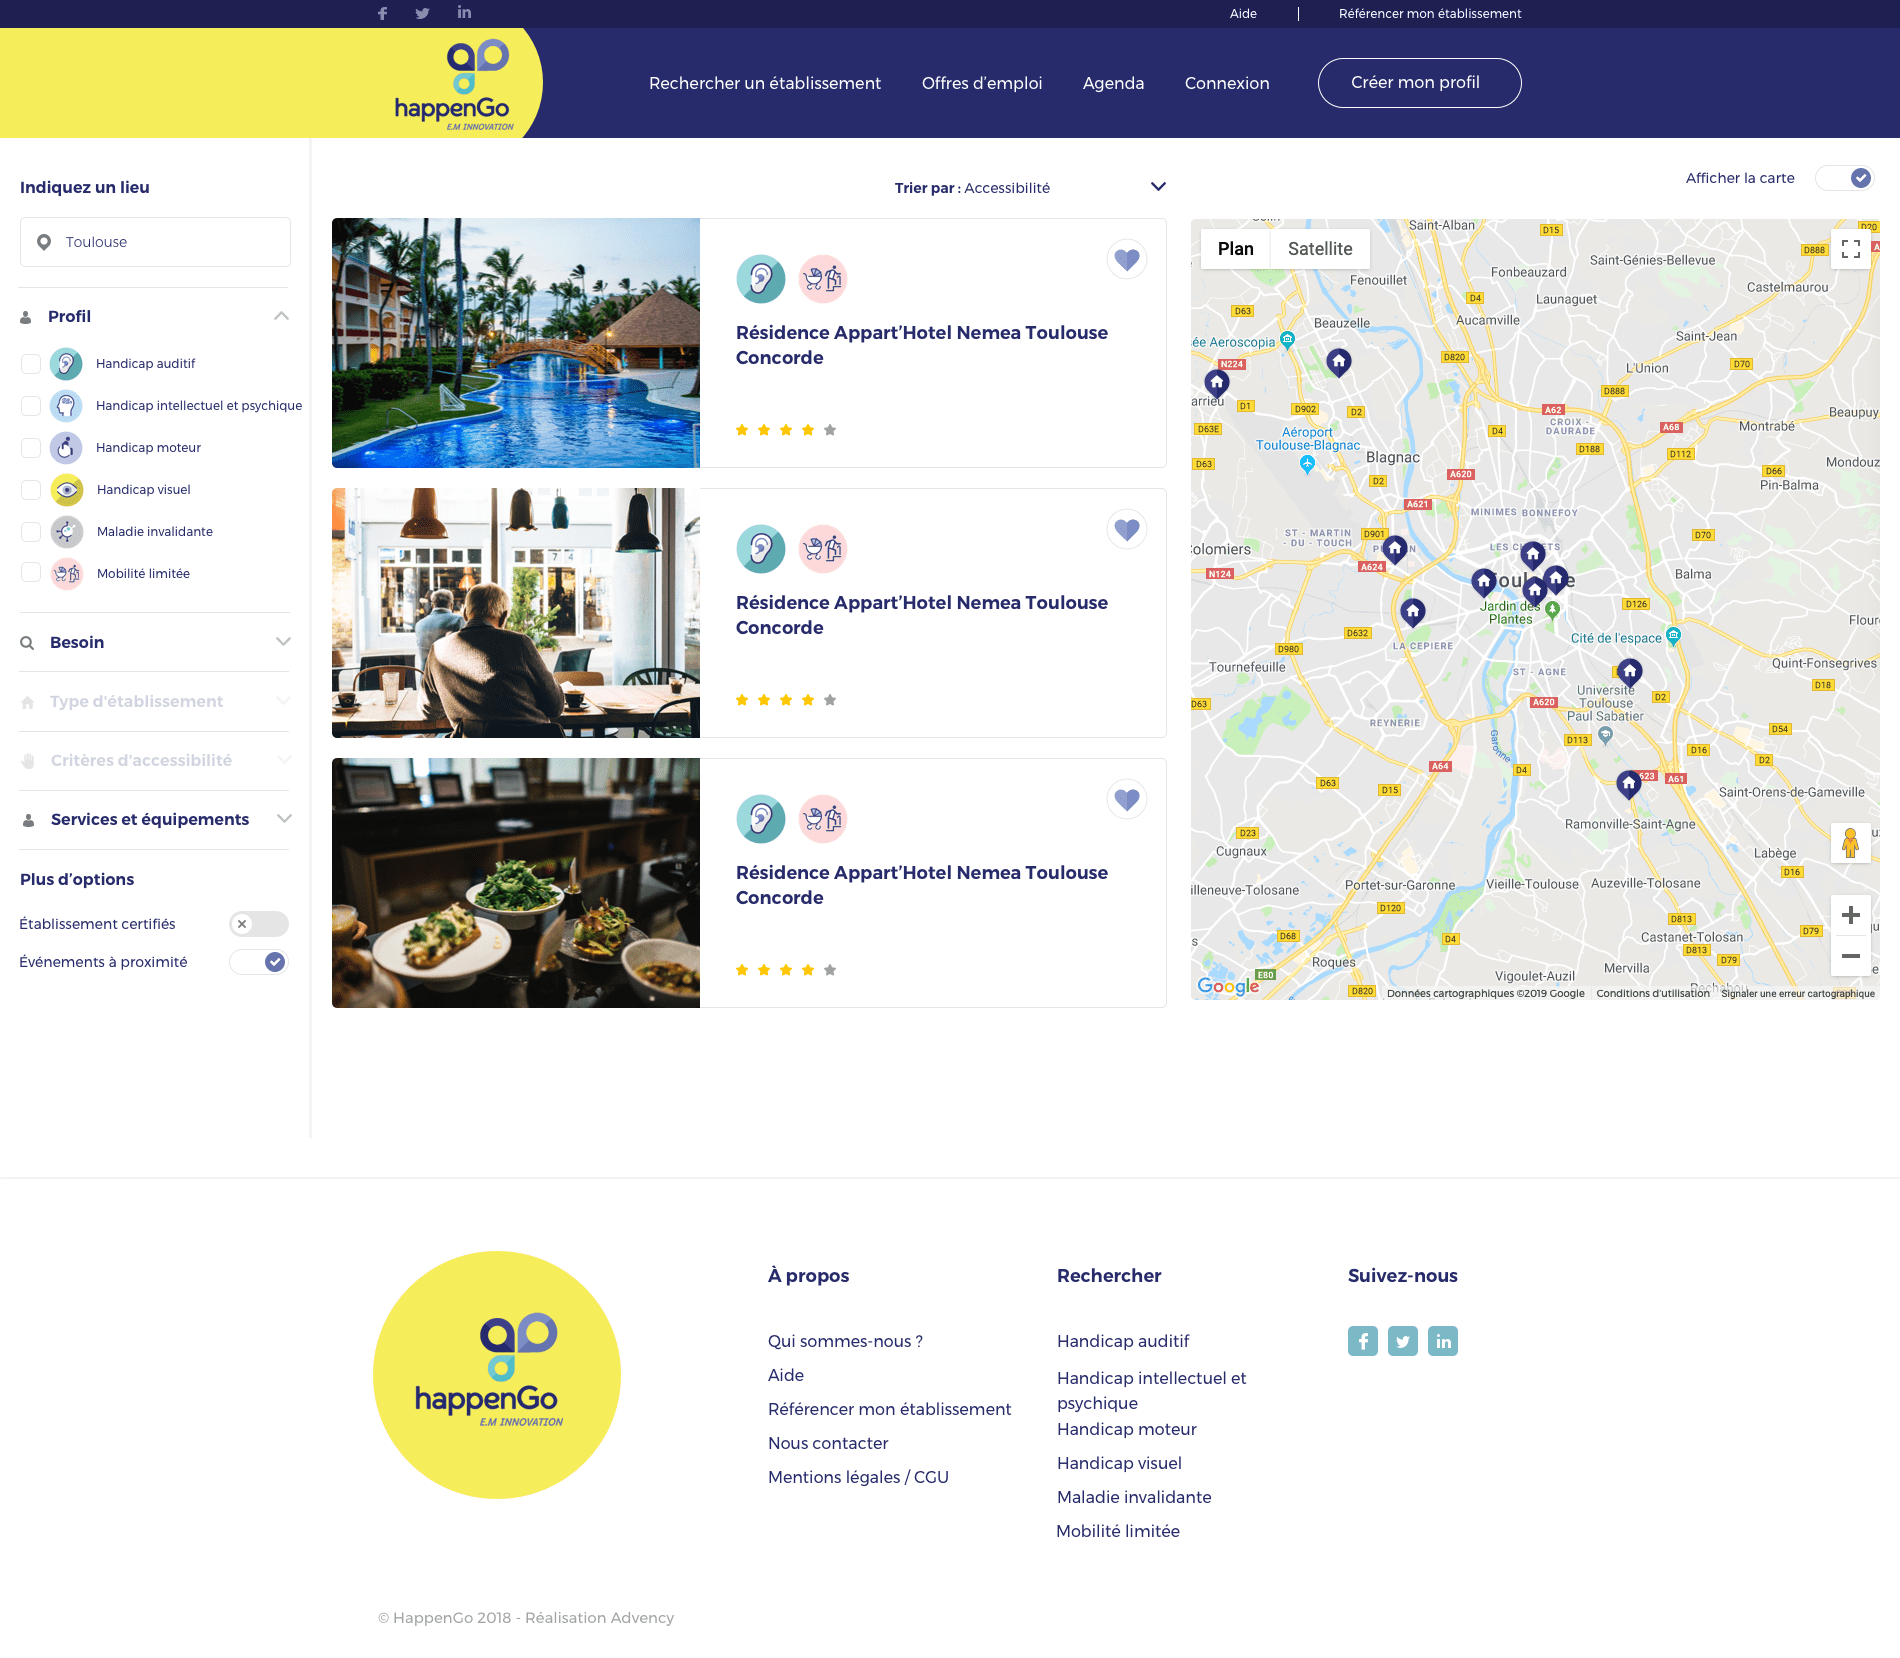1900x1658 pixels.
Task: Open footer Handicap visuel link
Action: point(1119,1463)
